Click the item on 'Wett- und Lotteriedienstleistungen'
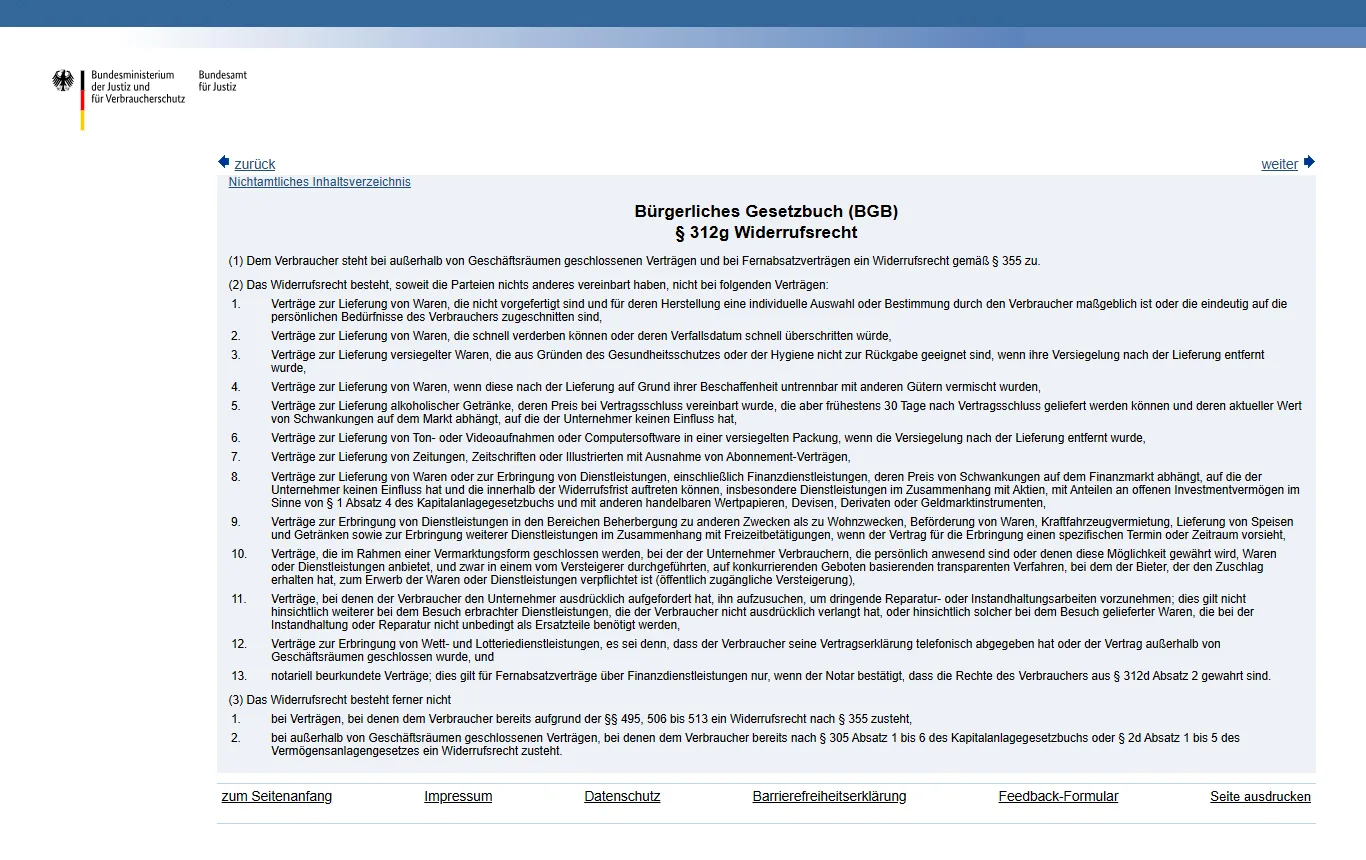 (x=746, y=650)
